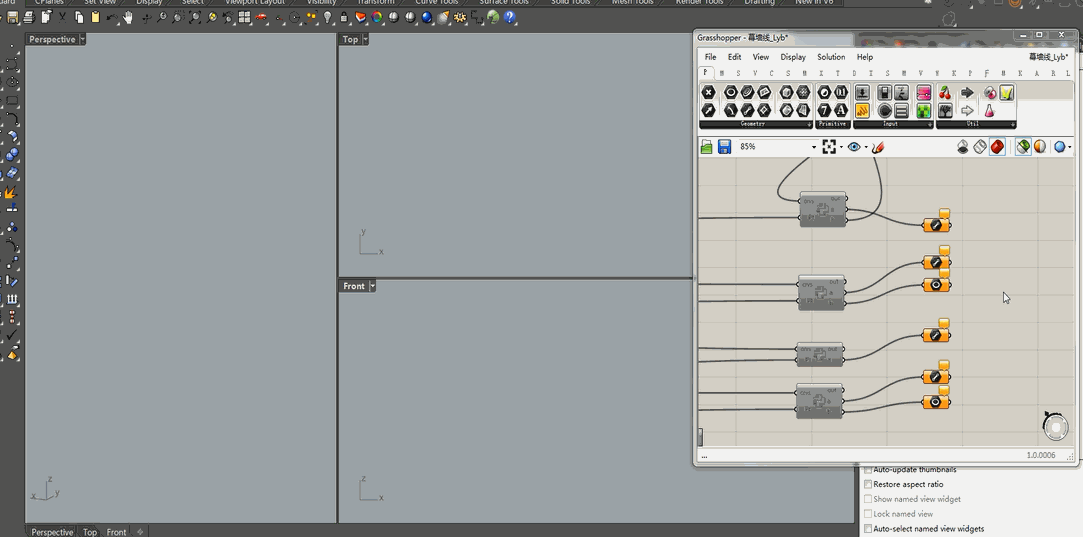This screenshot has height=537, width=1083.
Task: Enable wireframe preview mode in Grasshopper
Action: (x=979, y=147)
